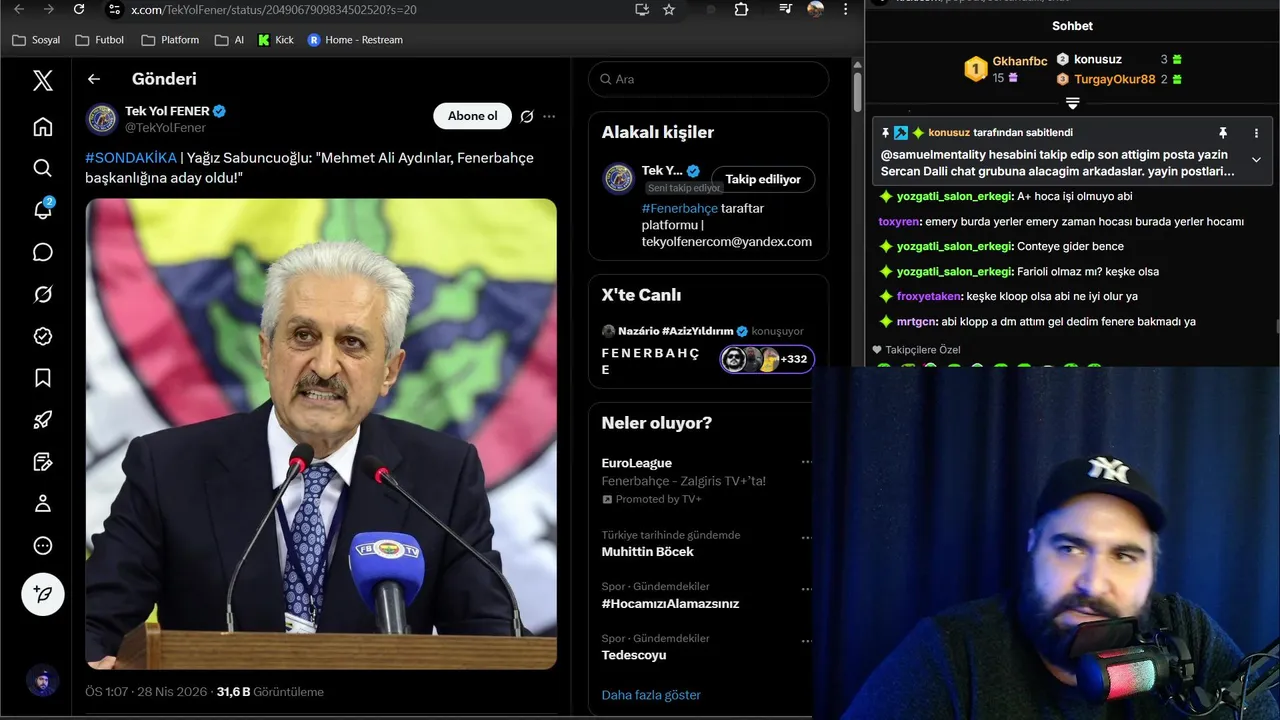Open the Messages chat bubble icon
This screenshot has height=720, width=1280.
(42, 252)
